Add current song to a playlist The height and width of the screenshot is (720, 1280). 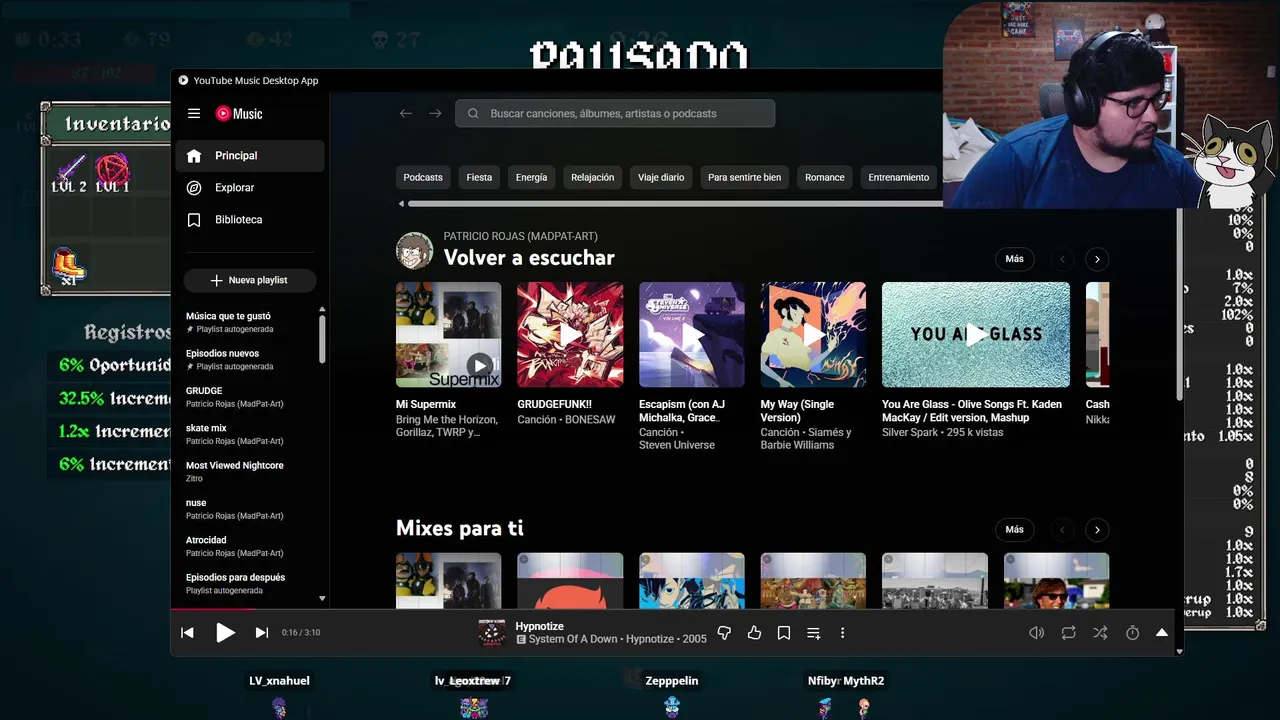pyautogui.click(x=813, y=633)
